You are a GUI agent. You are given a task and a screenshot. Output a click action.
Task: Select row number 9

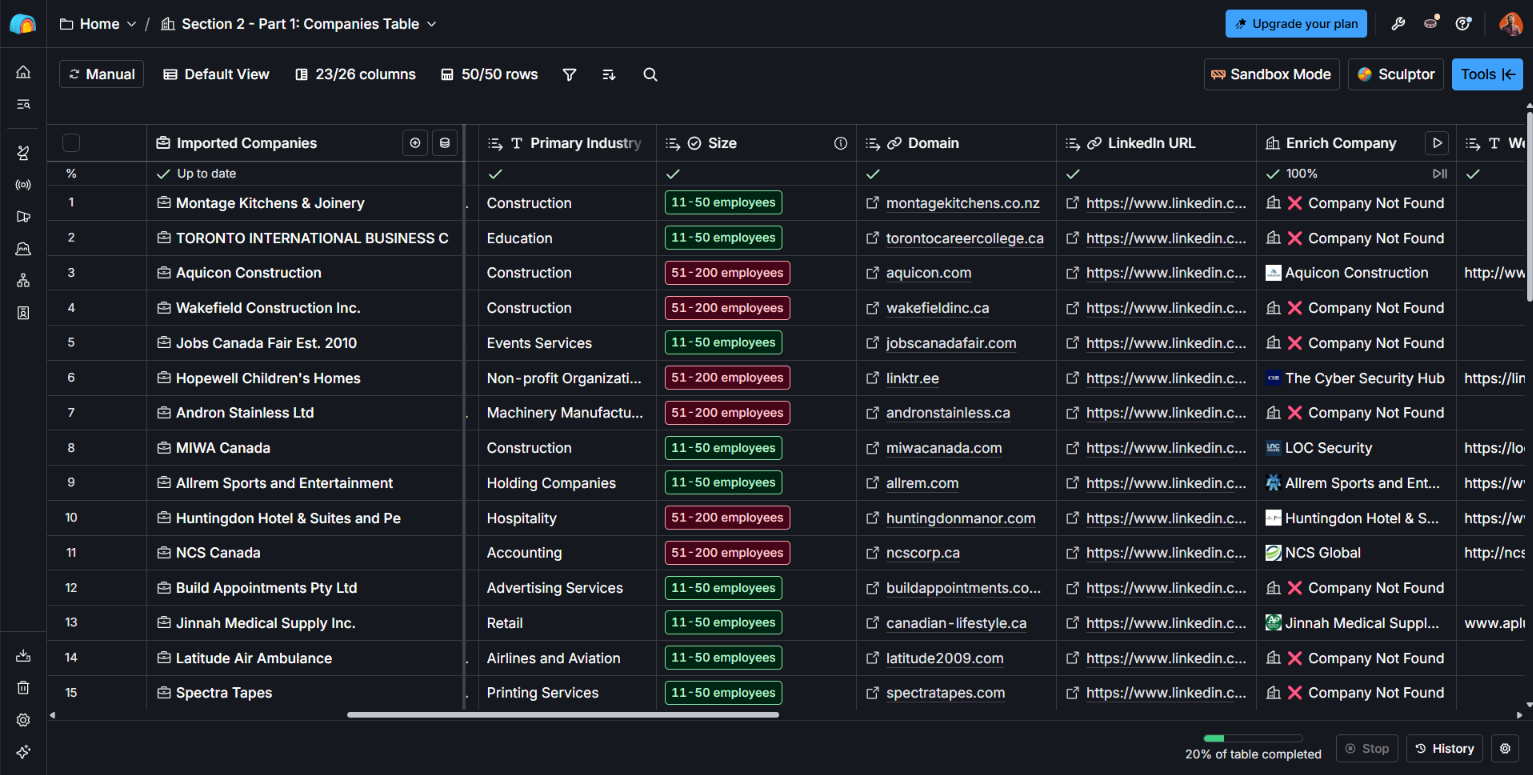click(x=71, y=483)
